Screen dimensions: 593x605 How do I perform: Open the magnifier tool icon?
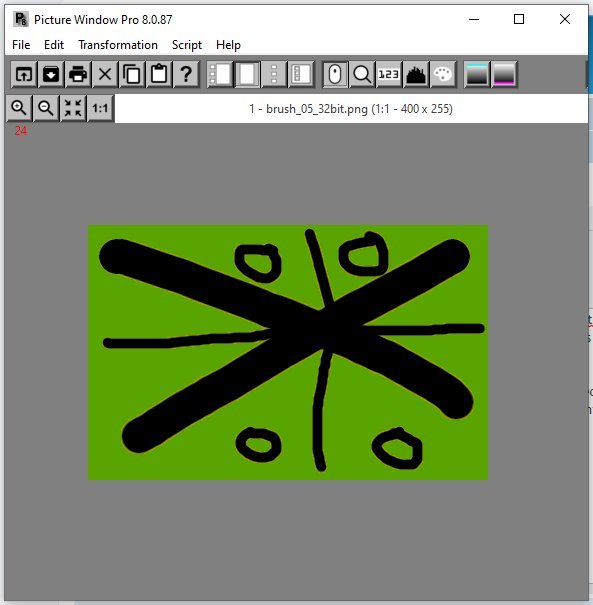pos(362,74)
